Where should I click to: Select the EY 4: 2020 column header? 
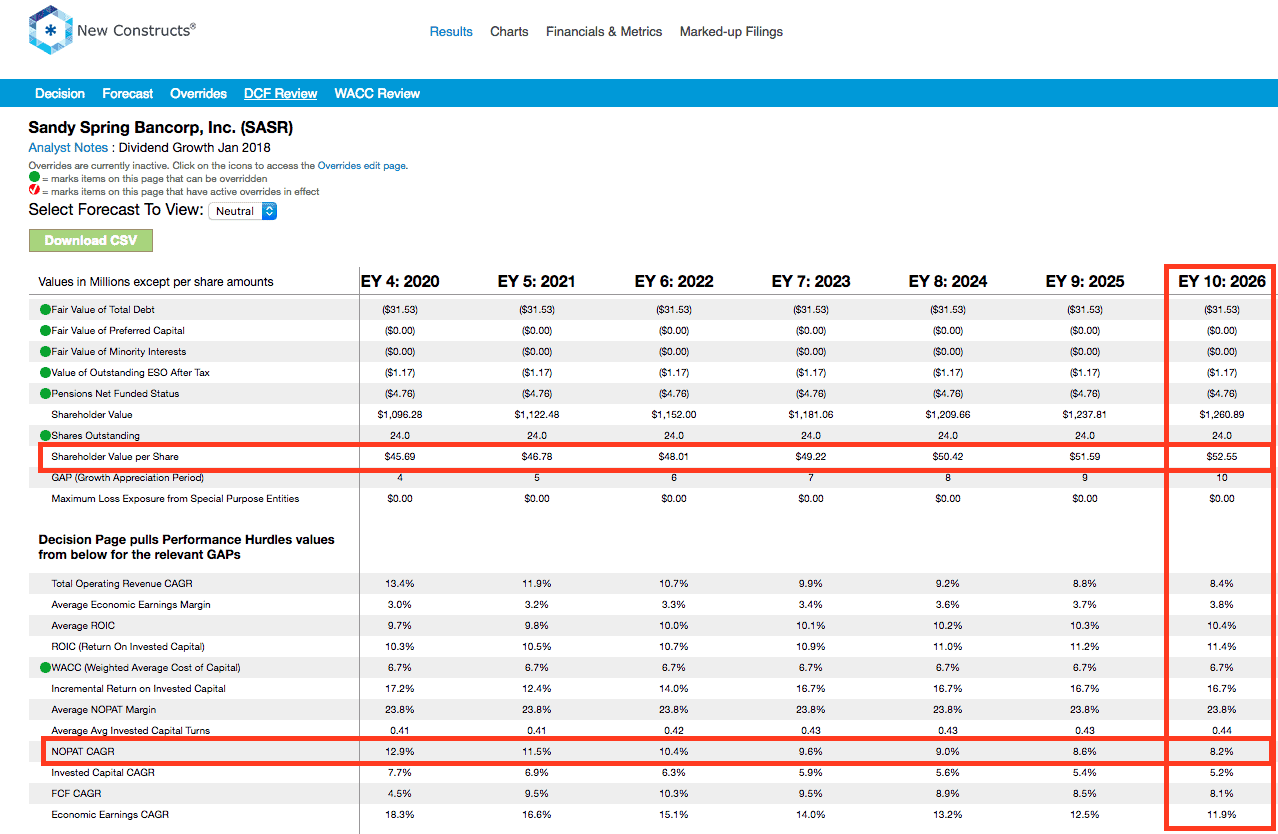click(x=400, y=282)
